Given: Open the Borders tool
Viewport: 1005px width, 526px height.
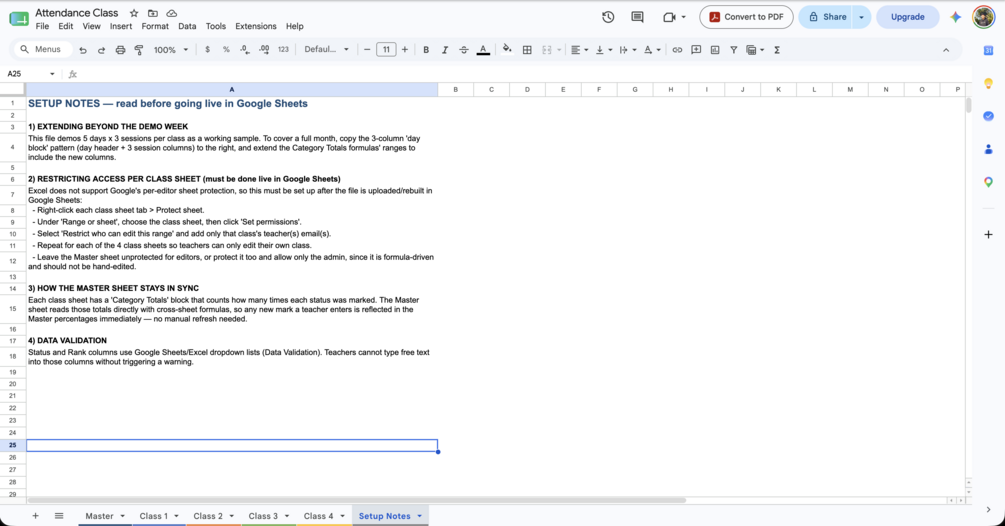Looking at the screenshot, I should pyautogui.click(x=527, y=49).
